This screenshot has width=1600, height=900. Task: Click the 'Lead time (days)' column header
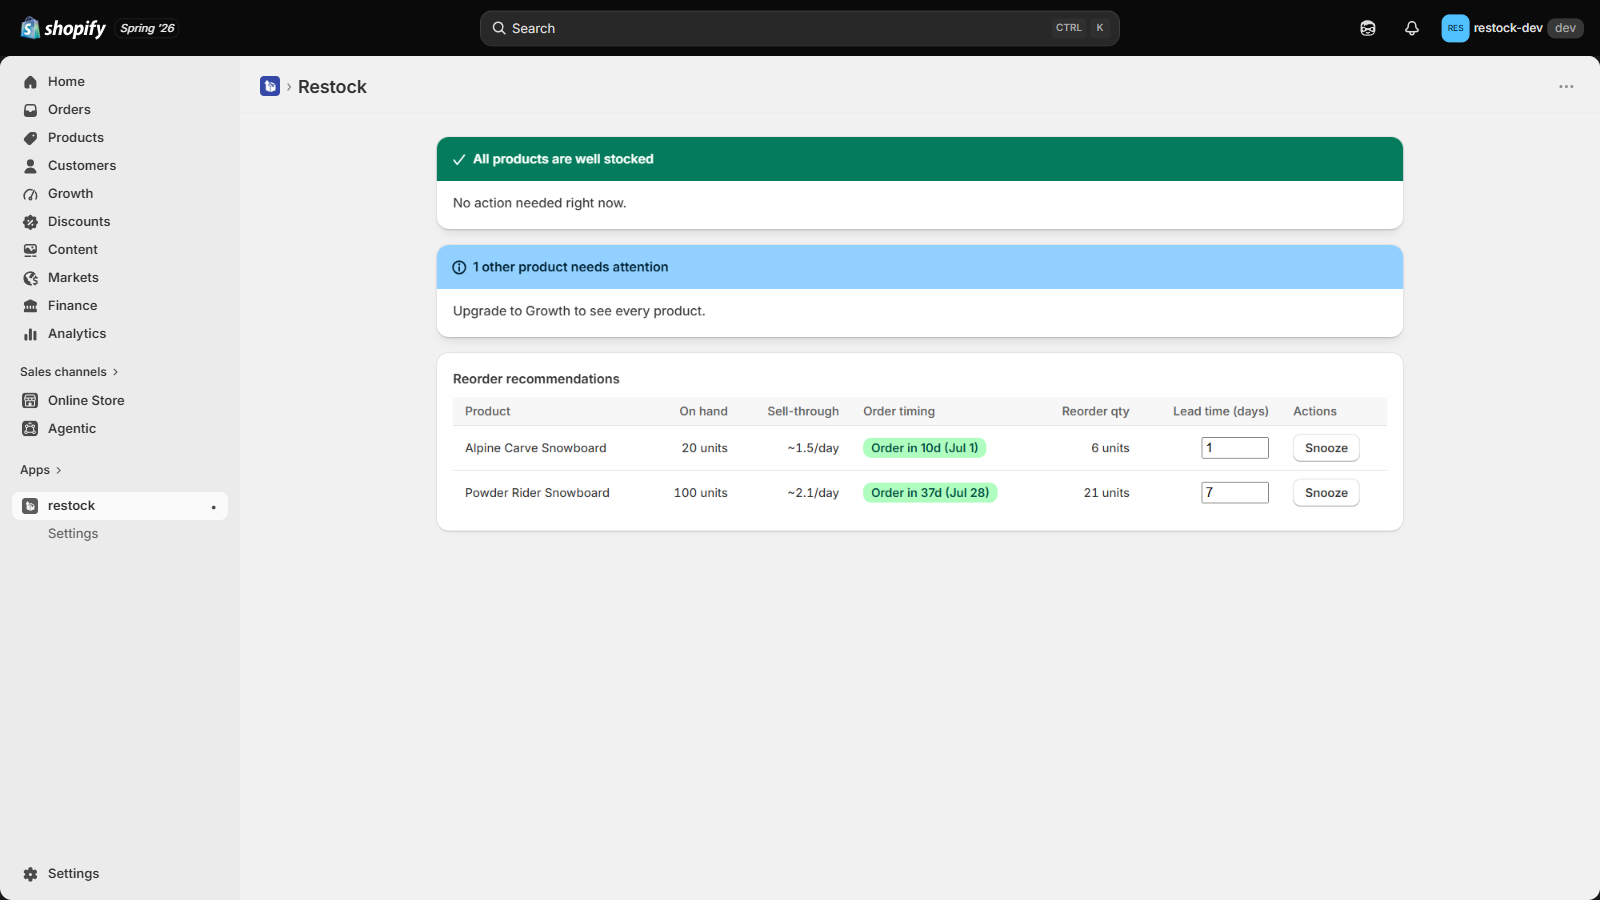(x=1221, y=411)
